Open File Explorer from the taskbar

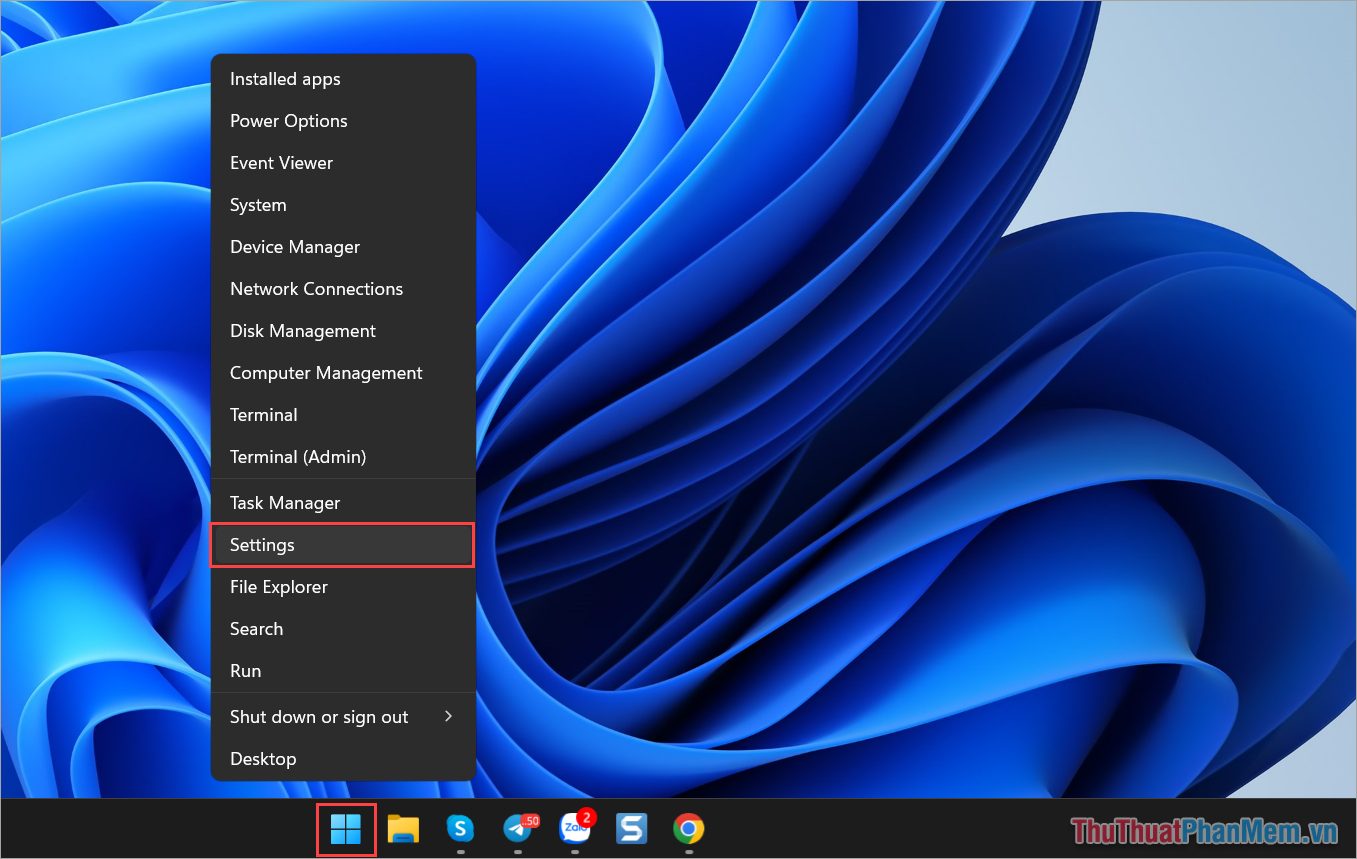(x=403, y=829)
